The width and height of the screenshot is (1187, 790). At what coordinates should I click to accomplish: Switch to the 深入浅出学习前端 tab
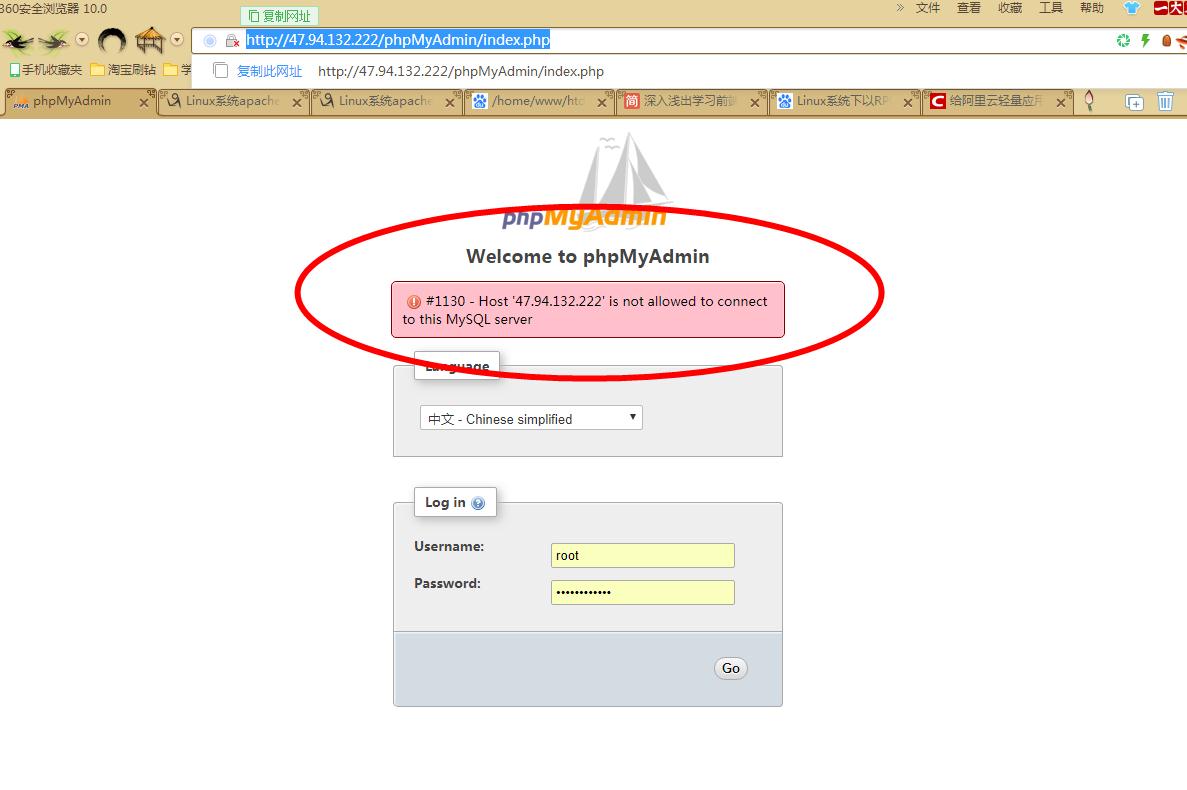click(x=690, y=101)
